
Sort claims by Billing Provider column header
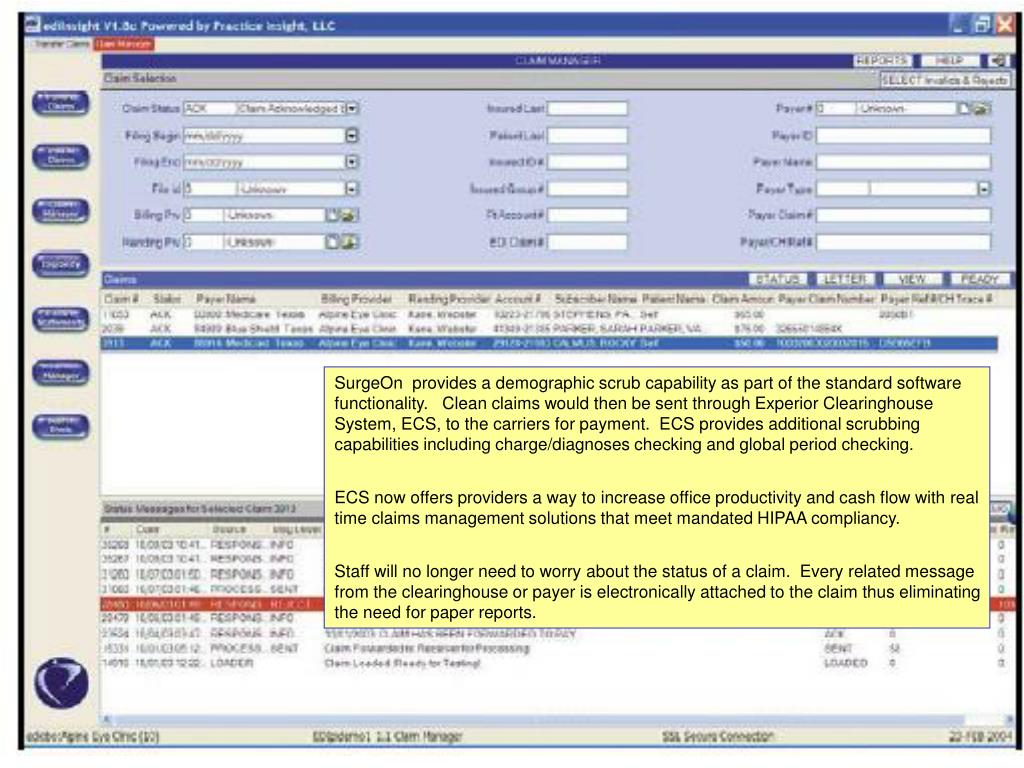point(356,299)
